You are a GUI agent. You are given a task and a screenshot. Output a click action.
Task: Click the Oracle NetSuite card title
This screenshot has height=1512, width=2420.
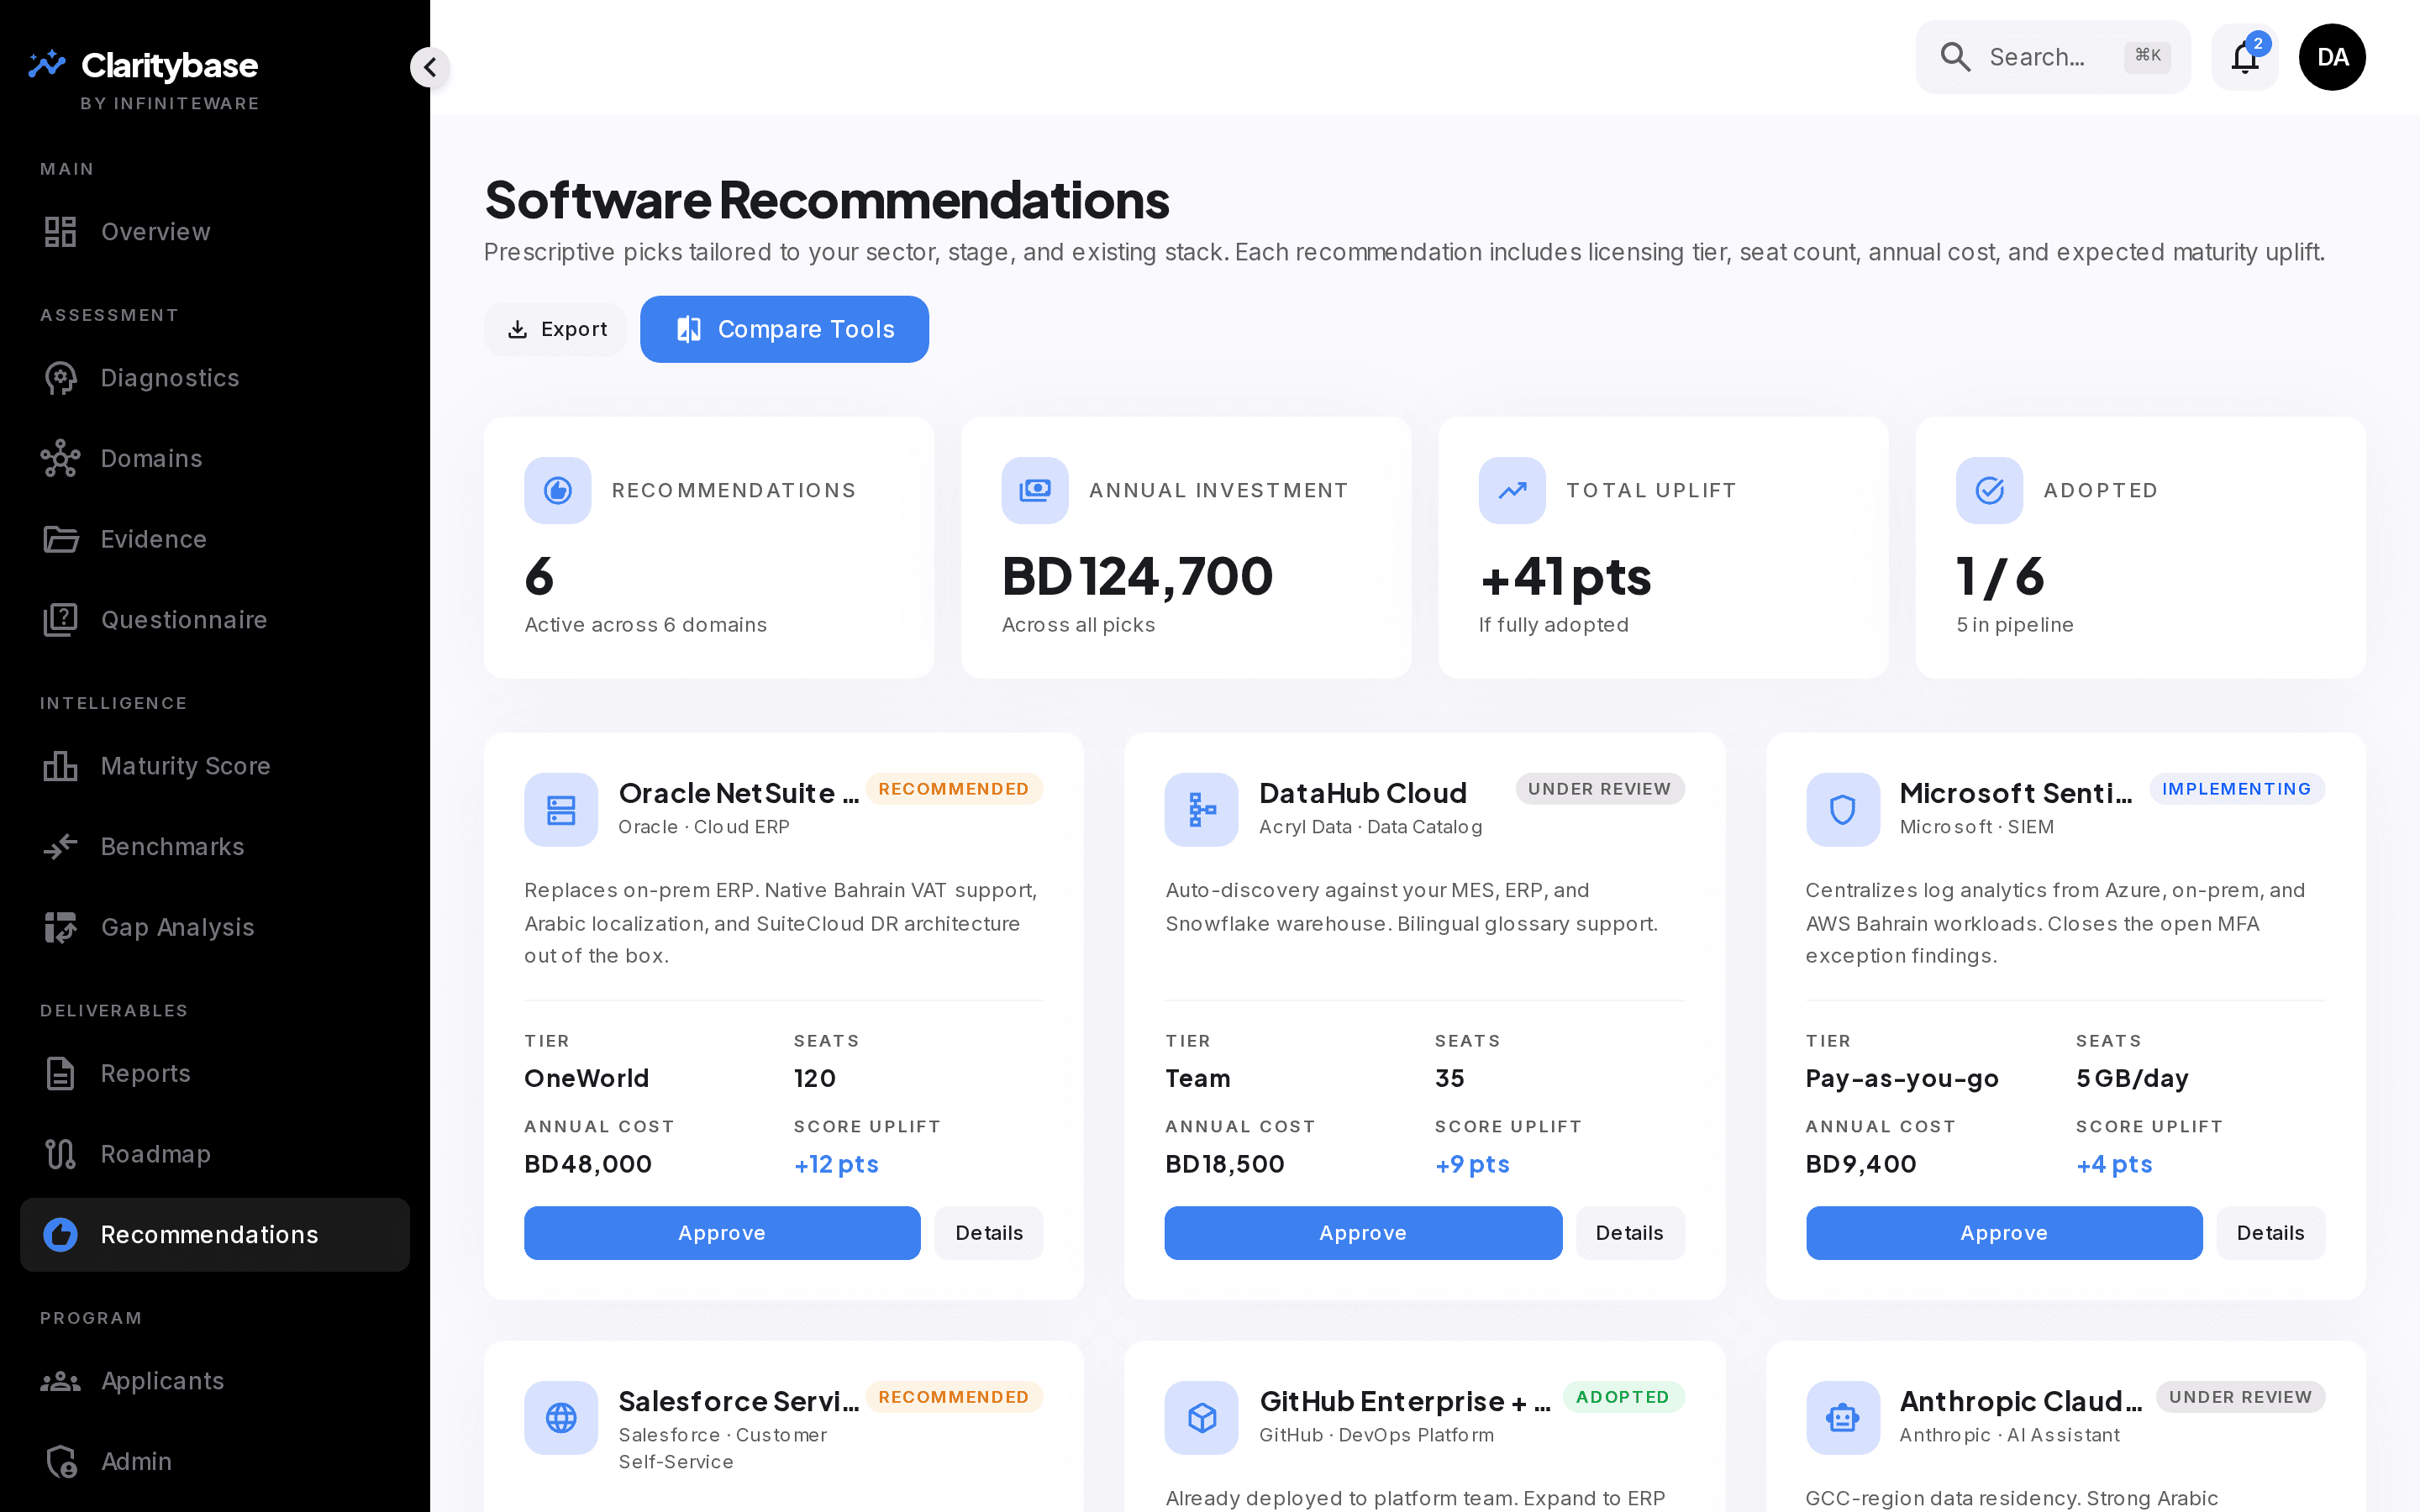tap(738, 793)
